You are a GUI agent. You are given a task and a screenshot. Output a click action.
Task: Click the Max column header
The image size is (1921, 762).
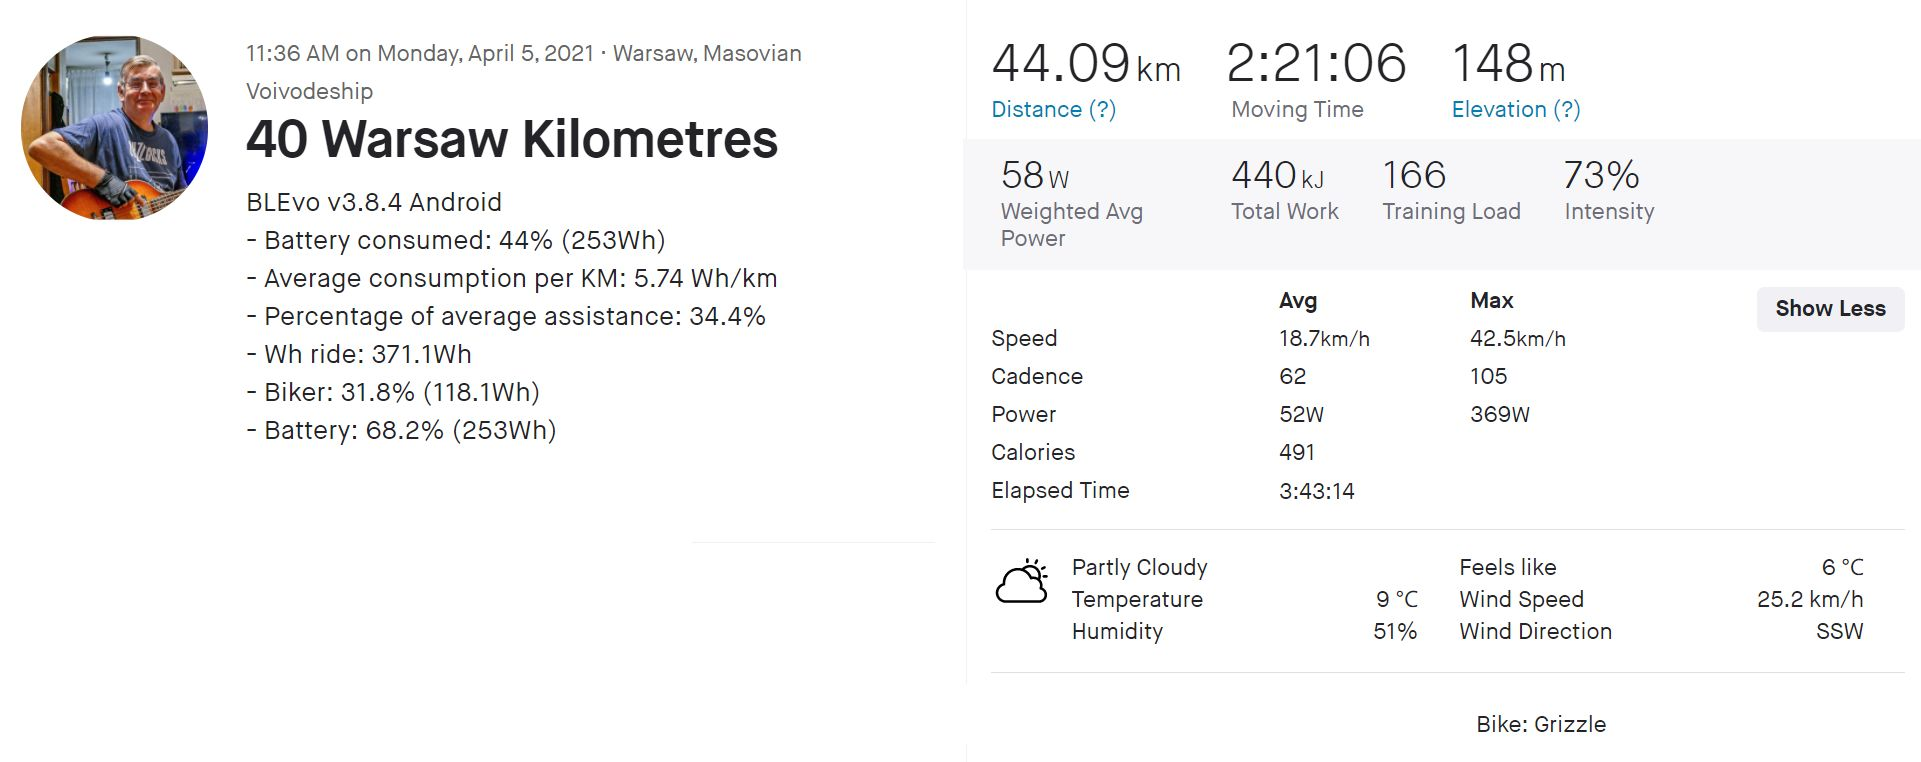[1491, 301]
